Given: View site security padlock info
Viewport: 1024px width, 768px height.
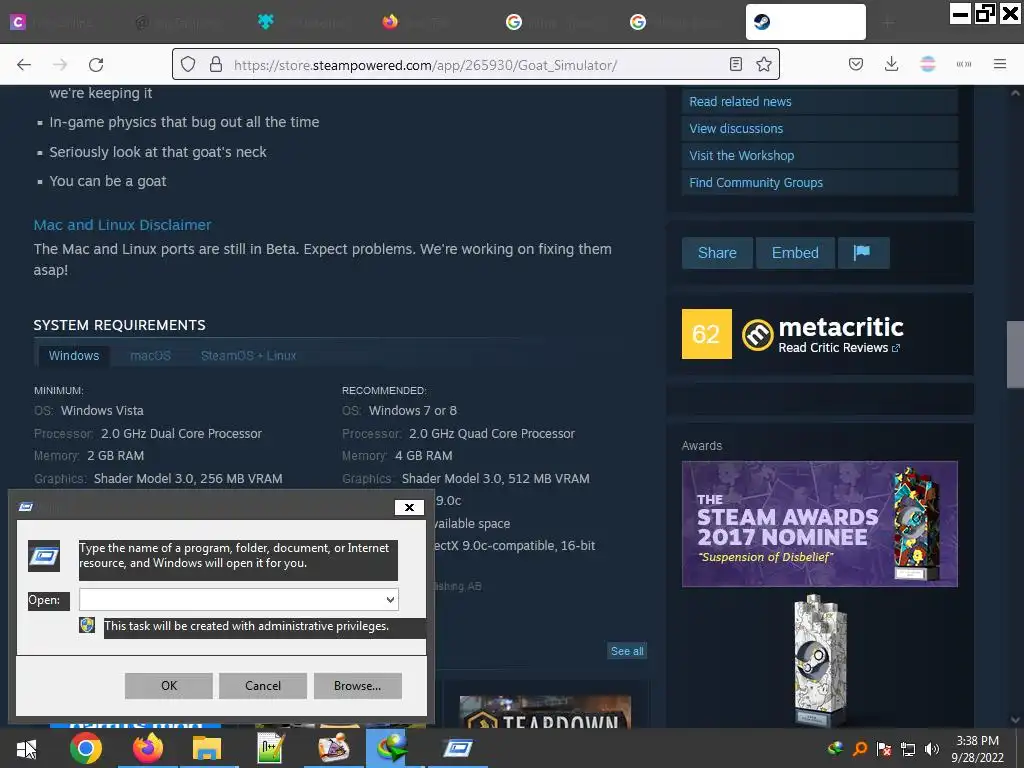Looking at the screenshot, I should click(x=216, y=64).
